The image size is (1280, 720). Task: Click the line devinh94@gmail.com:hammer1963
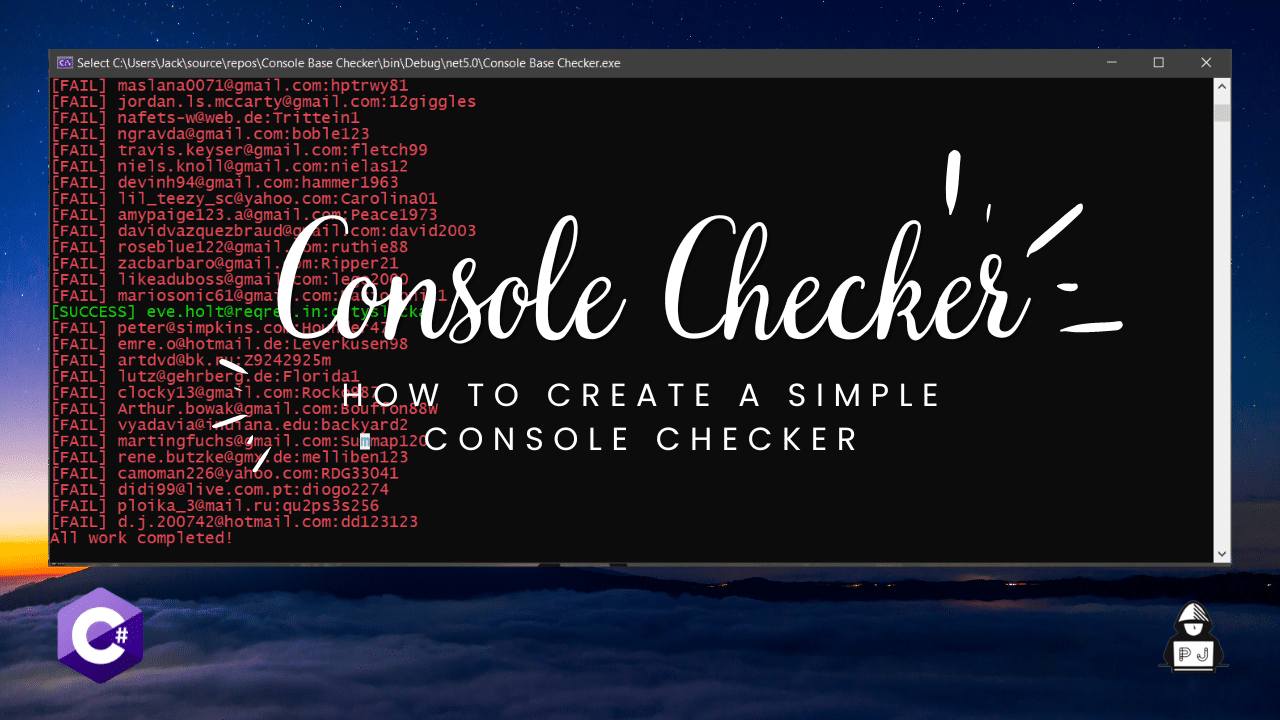pyautogui.click(x=224, y=182)
